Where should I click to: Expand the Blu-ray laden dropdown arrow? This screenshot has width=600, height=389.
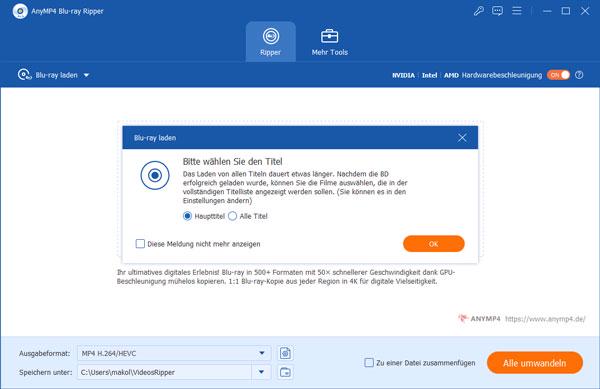pos(86,75)
